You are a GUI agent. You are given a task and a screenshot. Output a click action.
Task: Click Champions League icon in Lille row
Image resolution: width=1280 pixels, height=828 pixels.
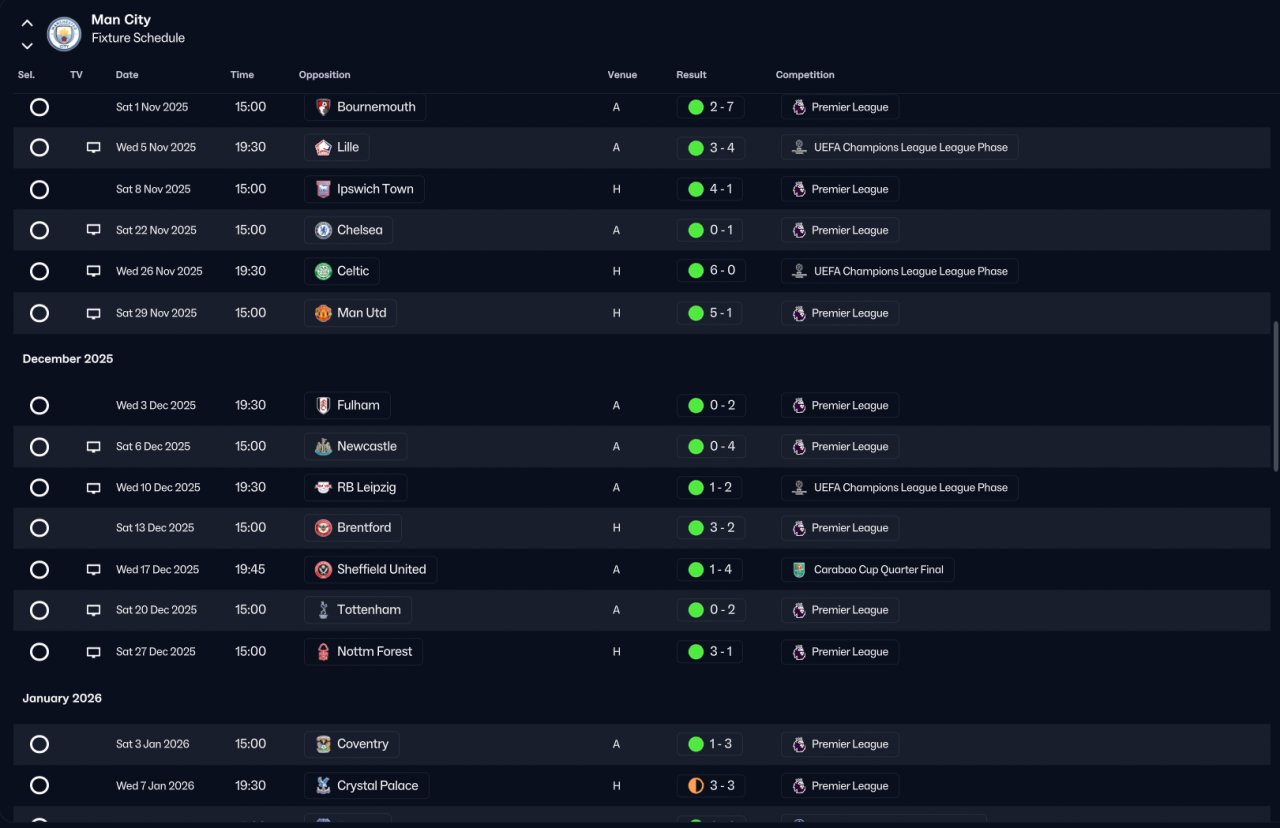click(799, 148)
